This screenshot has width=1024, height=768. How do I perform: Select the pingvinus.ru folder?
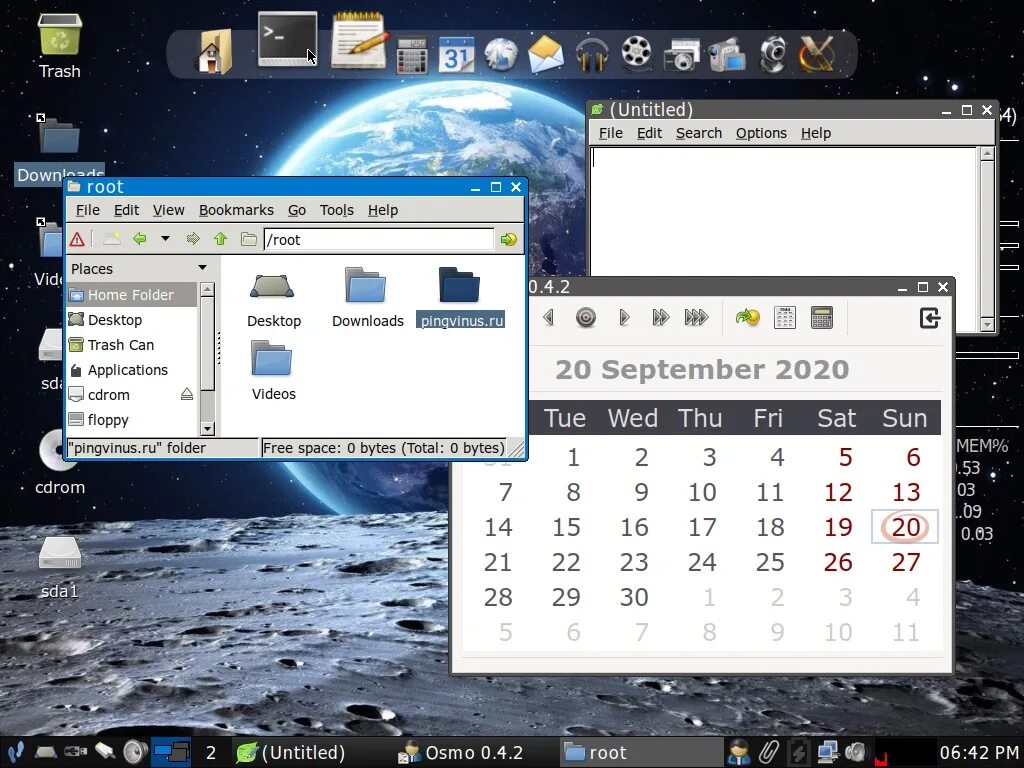coord(460,298)
